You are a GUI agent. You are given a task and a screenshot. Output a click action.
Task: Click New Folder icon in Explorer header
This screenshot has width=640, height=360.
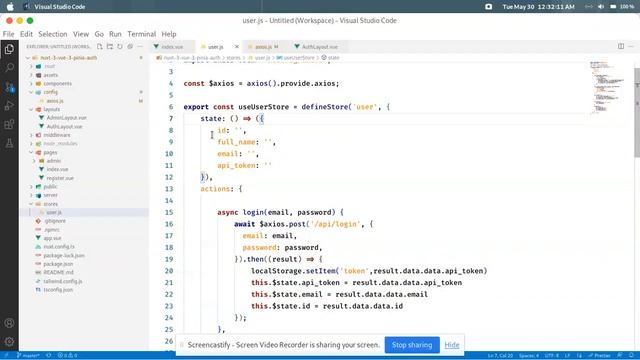coord(110,47)
